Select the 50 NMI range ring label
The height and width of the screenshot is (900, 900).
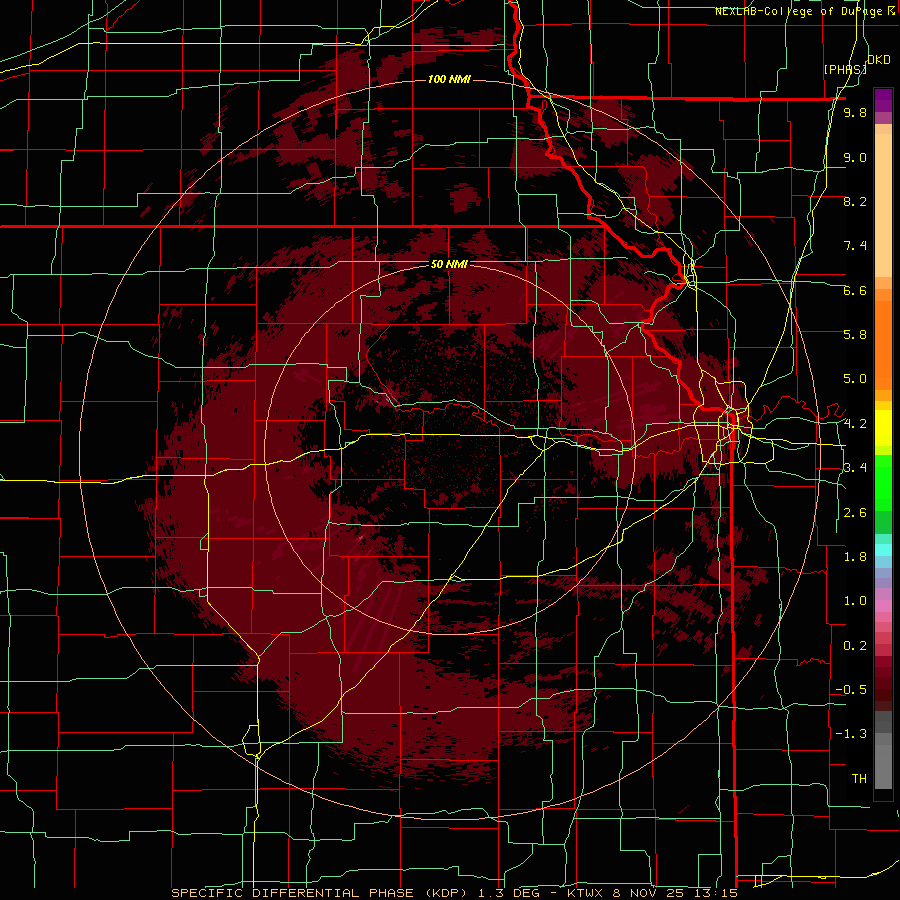449,264
